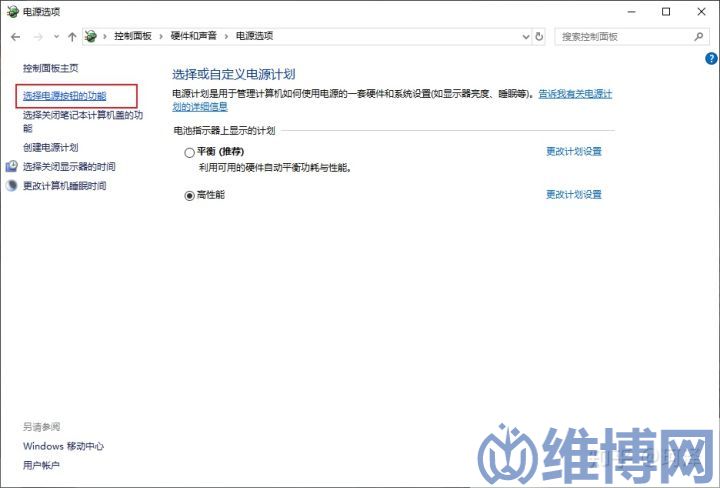
Task: Open 更改计算机睡眠时间 link
Action: tap(65, 185)
